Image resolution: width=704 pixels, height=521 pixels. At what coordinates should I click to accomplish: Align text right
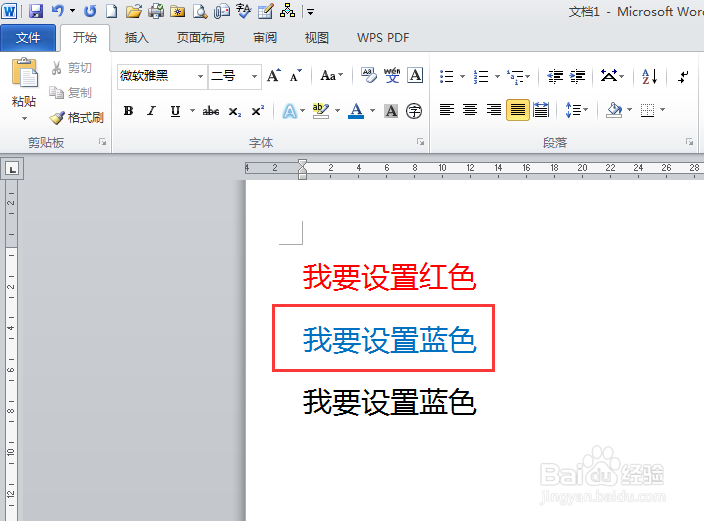pos(494,110)
